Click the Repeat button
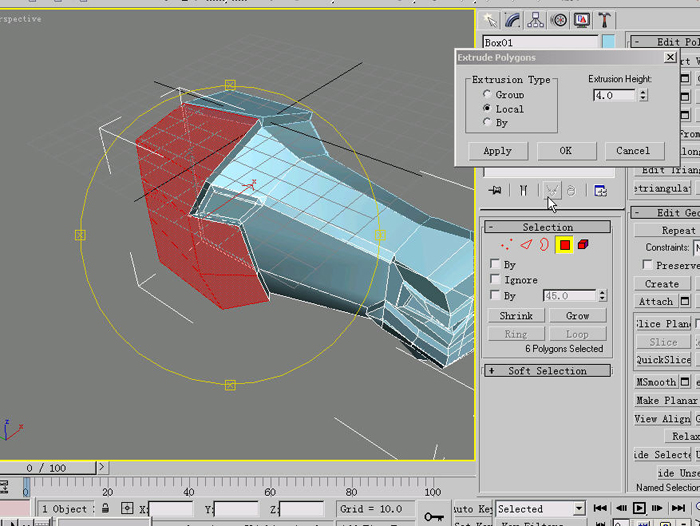 coord(667,230)
